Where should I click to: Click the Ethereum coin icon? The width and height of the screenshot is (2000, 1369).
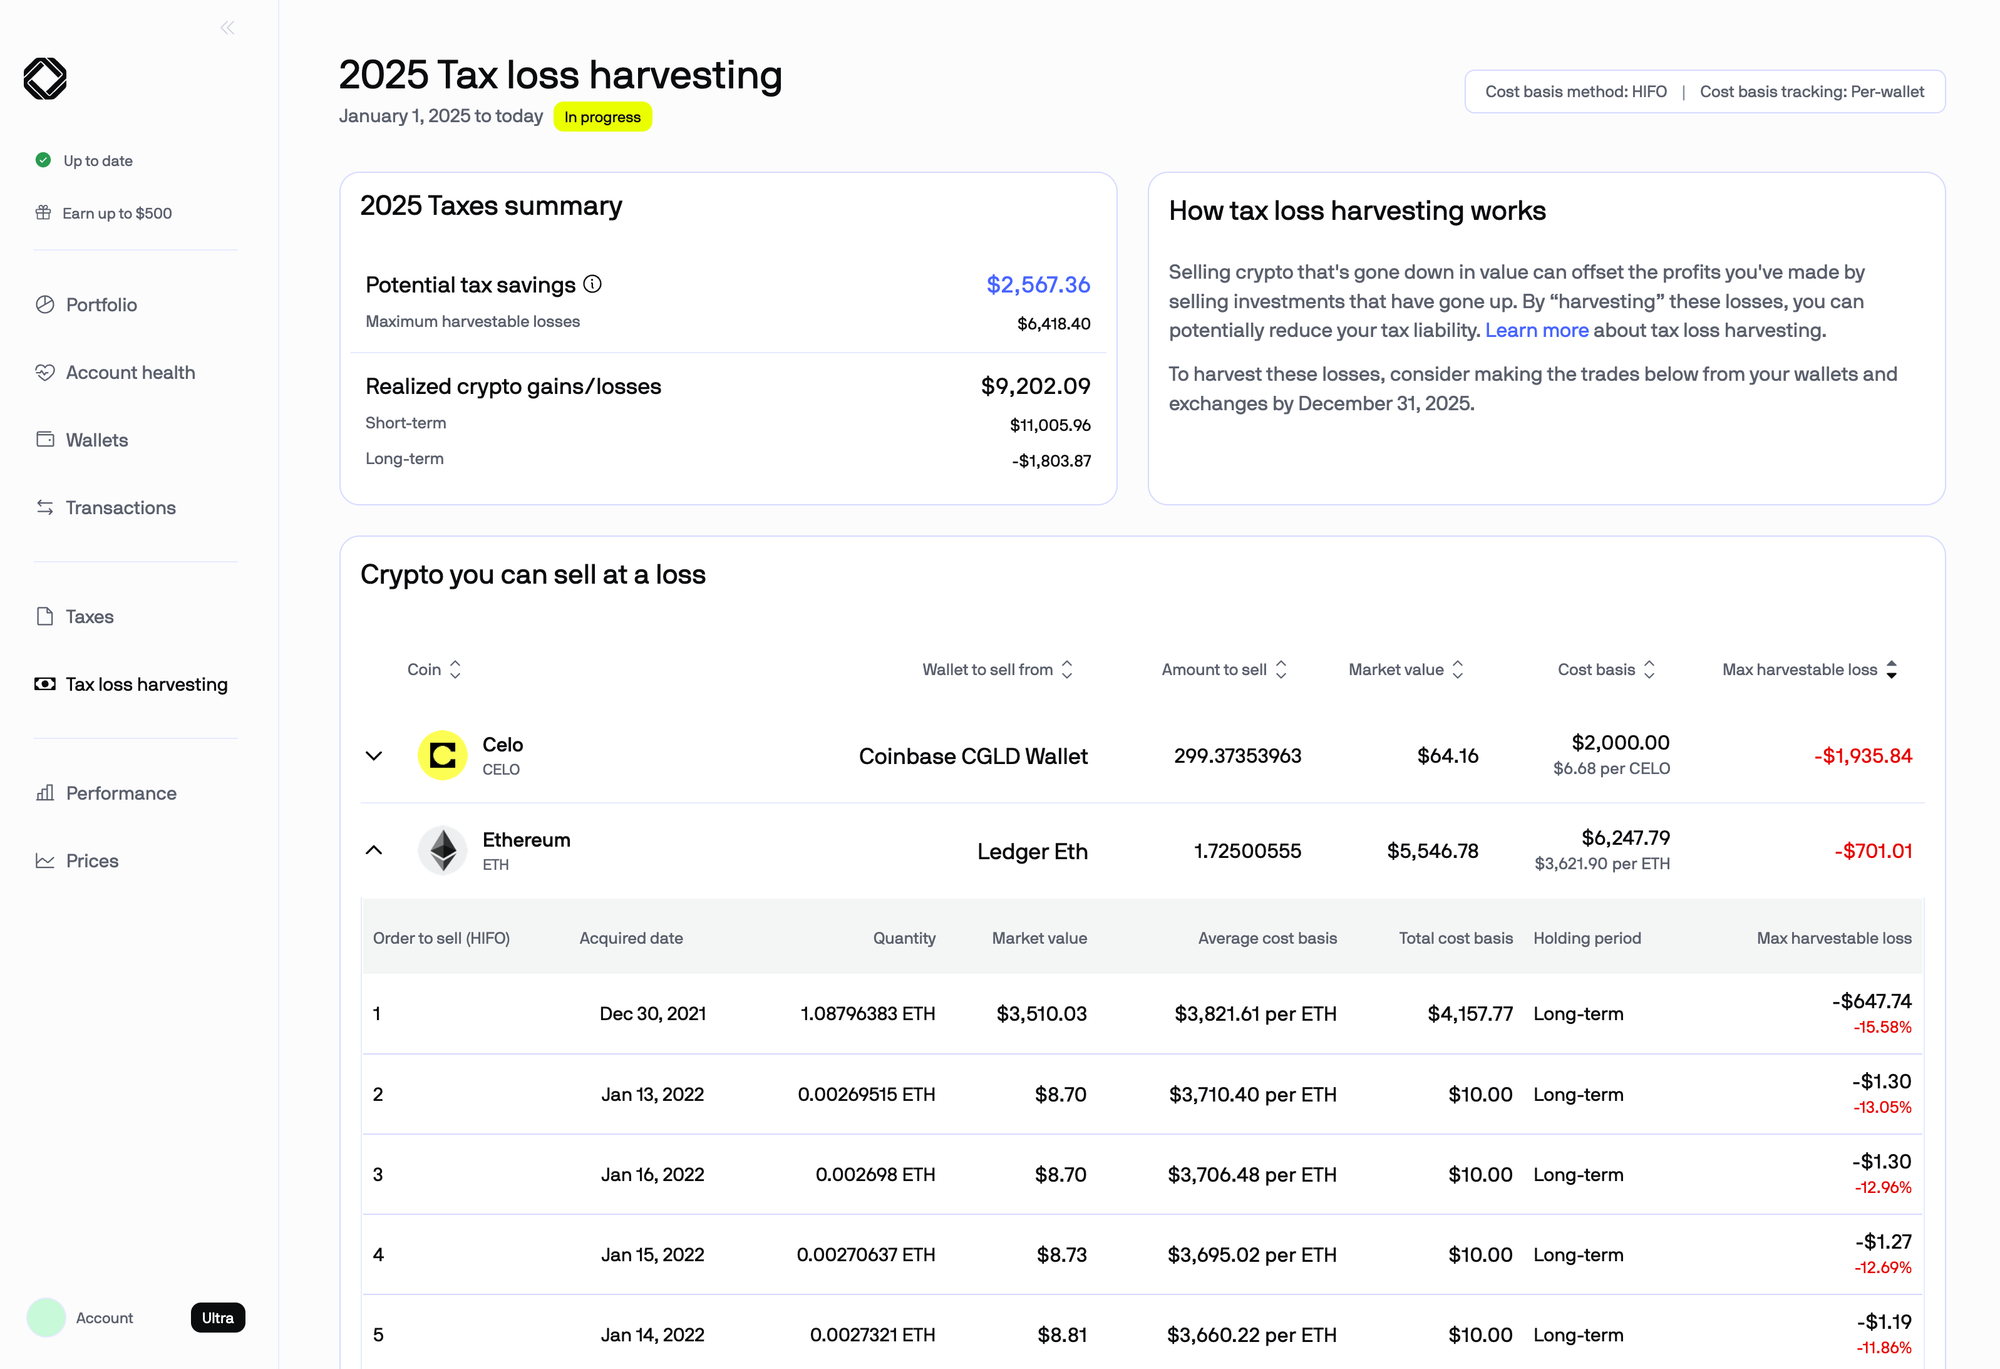442,851
